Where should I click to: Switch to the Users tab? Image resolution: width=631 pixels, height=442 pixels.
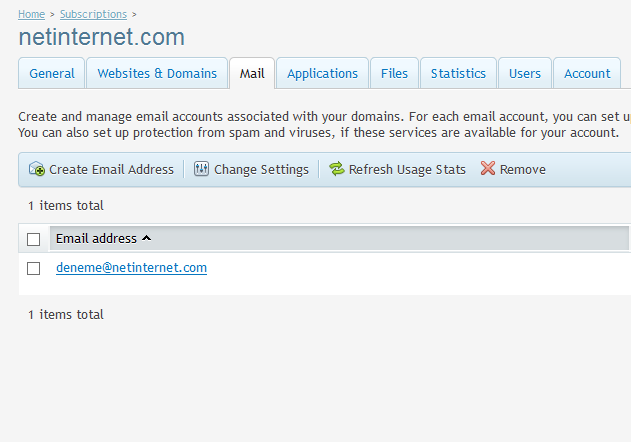tap(524, 73)
